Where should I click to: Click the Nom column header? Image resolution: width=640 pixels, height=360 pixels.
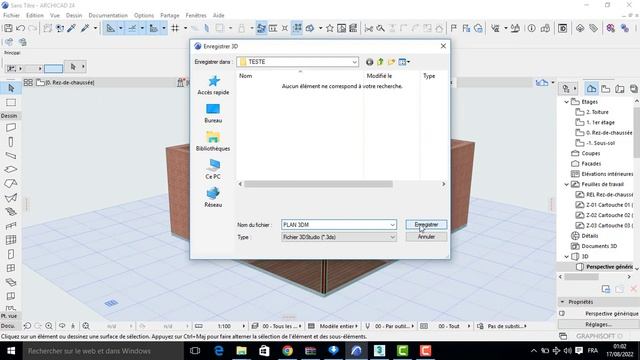pos(245,76)
